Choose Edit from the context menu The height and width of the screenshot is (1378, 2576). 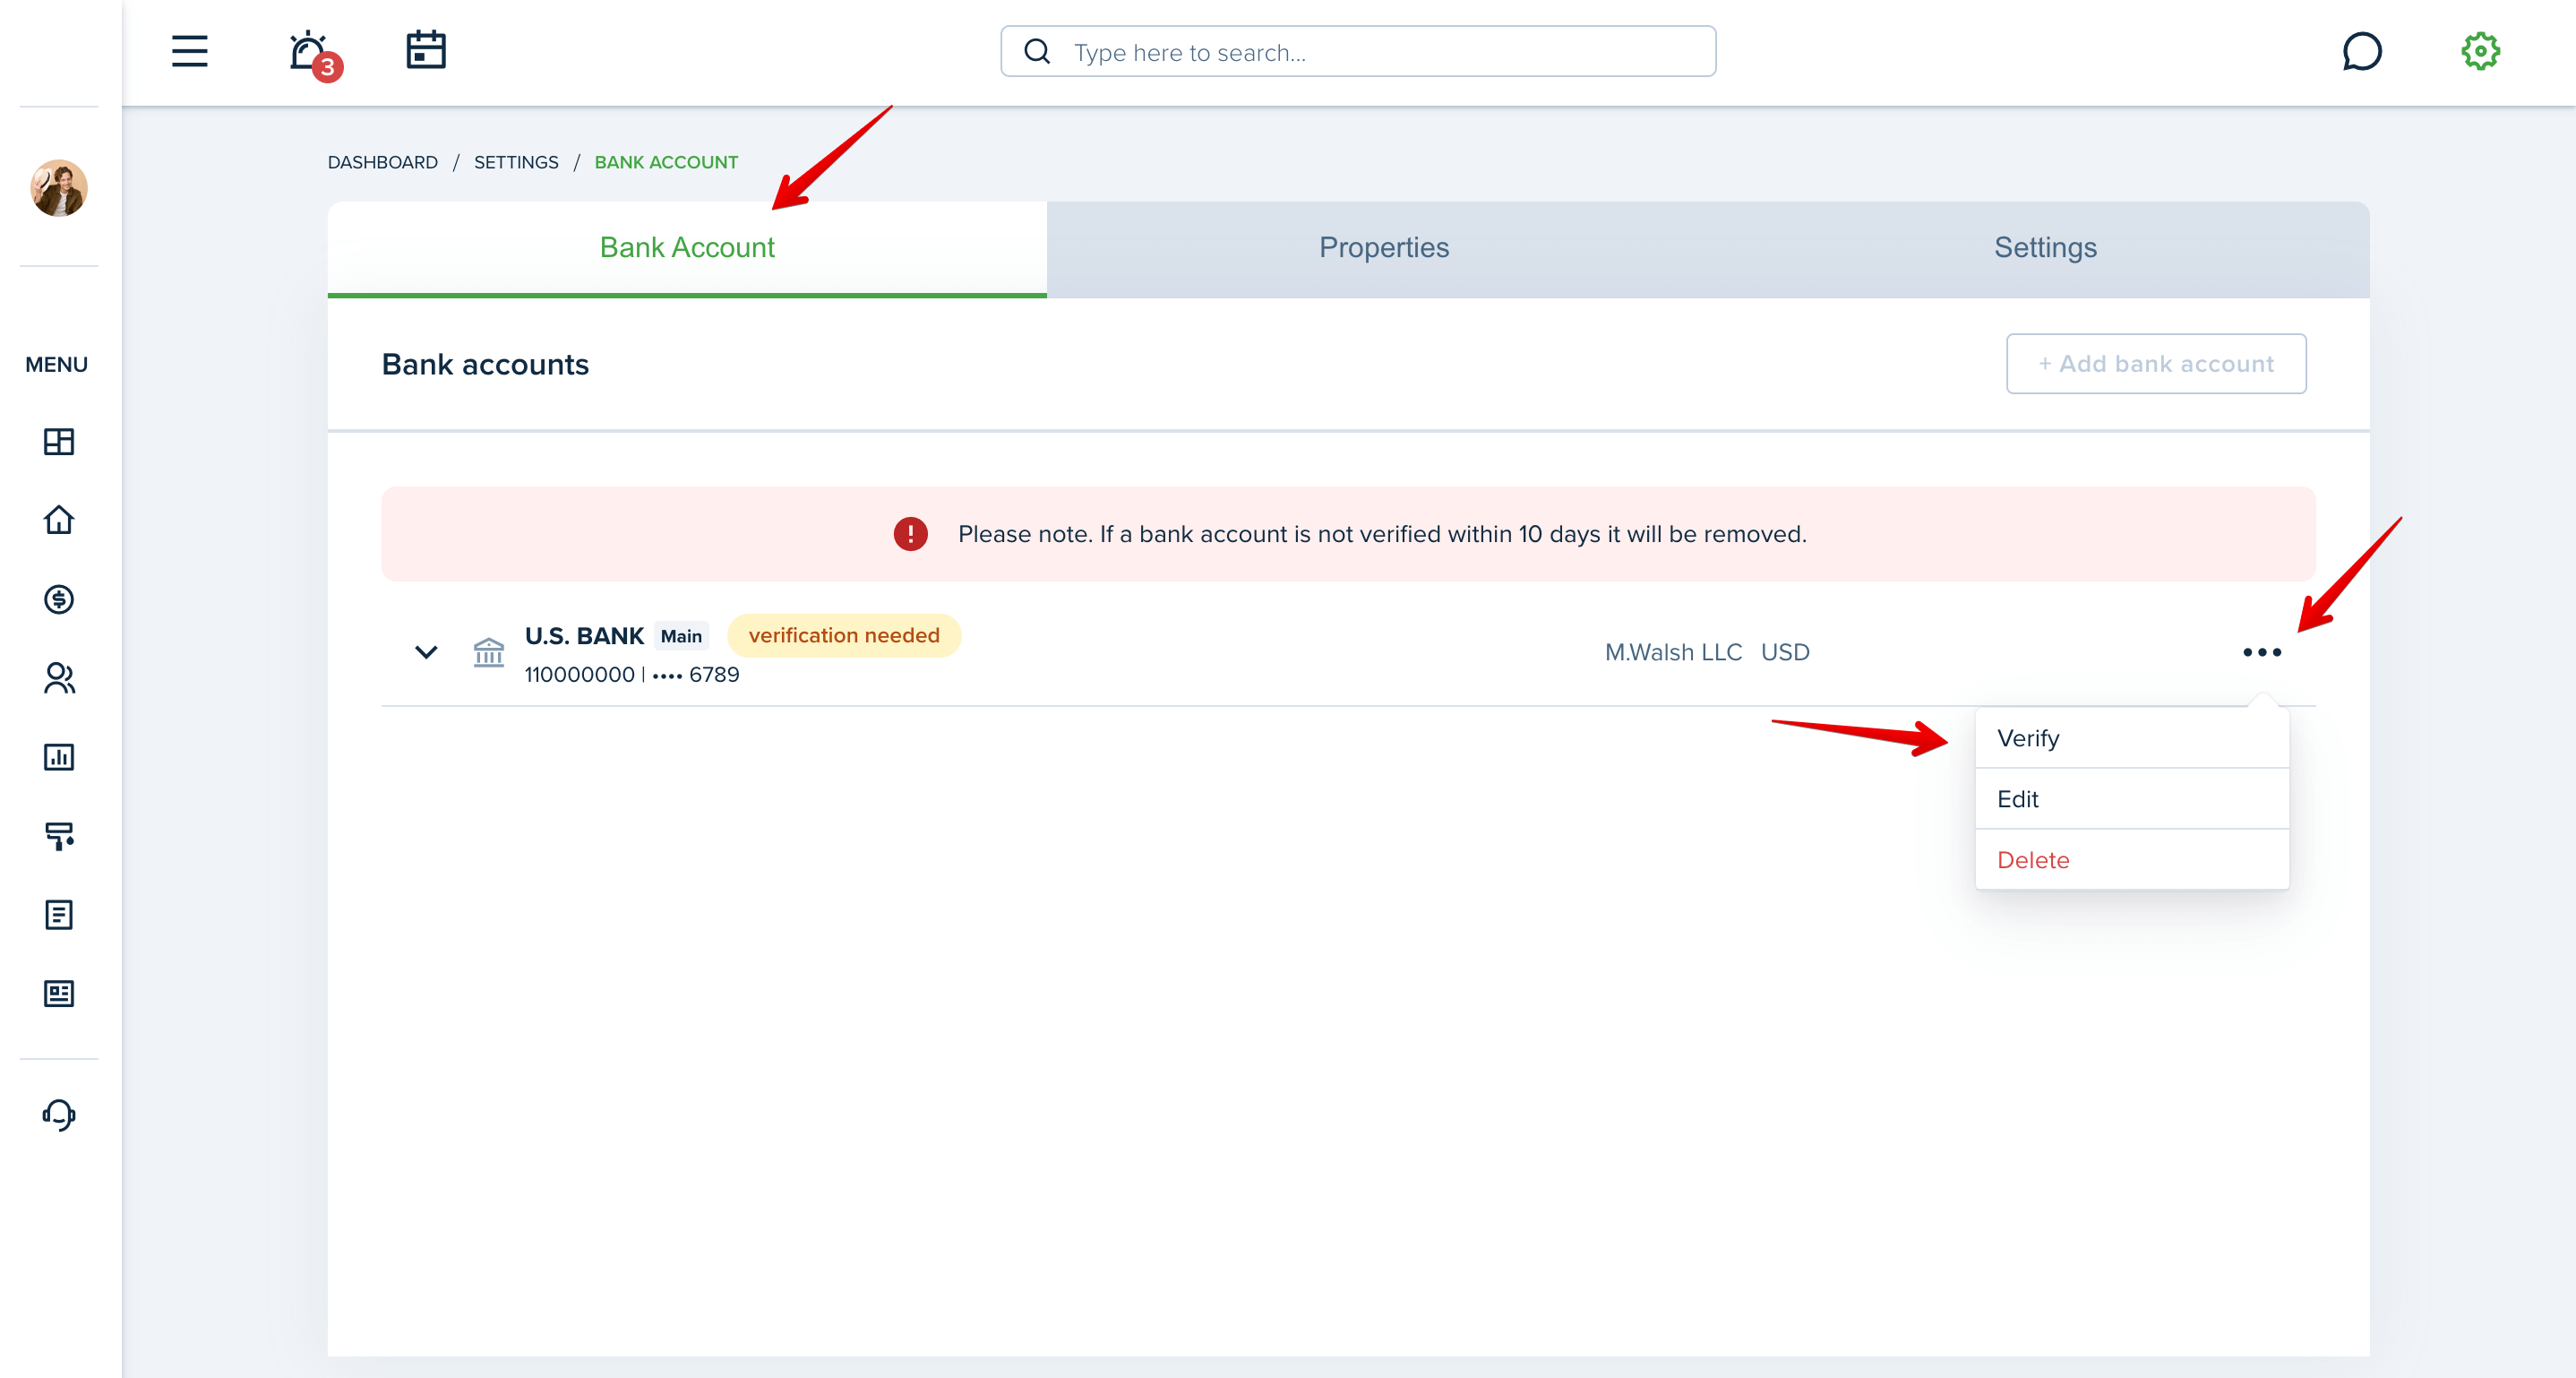2132,799
